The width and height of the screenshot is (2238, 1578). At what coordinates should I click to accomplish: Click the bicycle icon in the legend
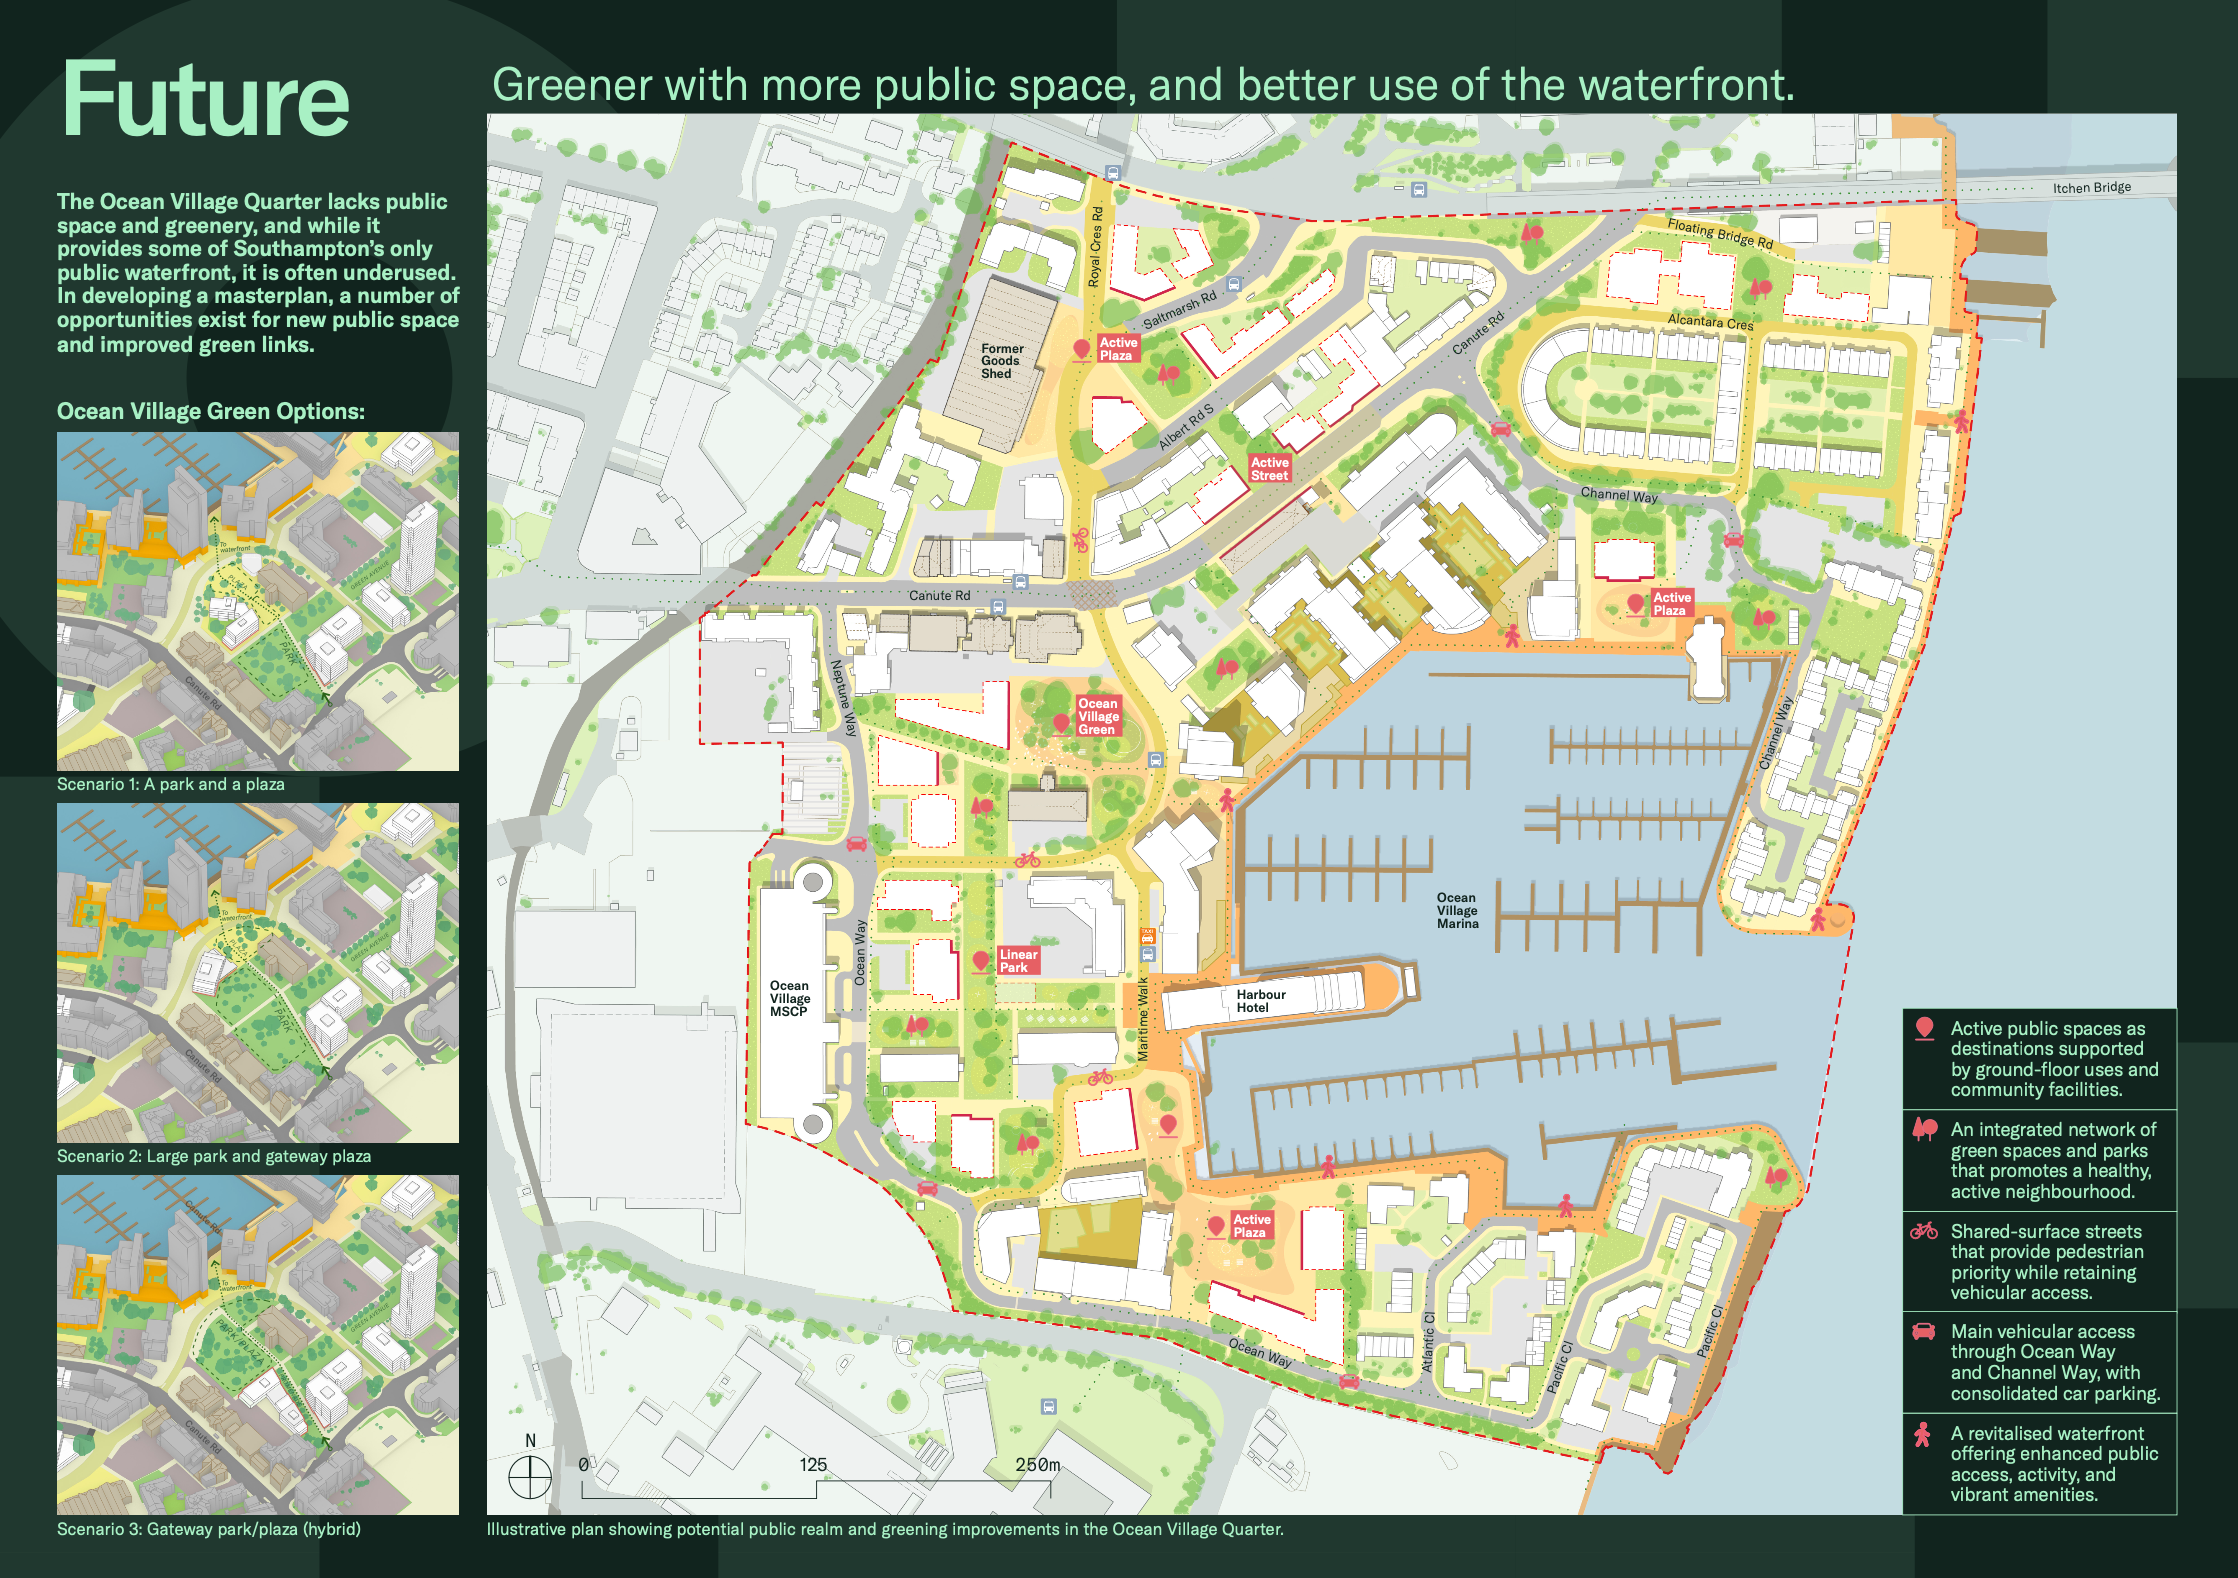pos(1924,1231)
